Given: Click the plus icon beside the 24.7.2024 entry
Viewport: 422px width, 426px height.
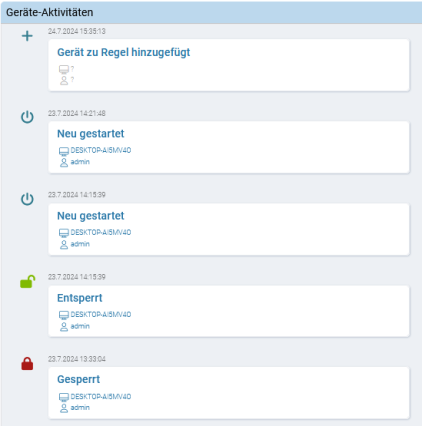Looking at the screenshot, I should (x=27, y=36).
